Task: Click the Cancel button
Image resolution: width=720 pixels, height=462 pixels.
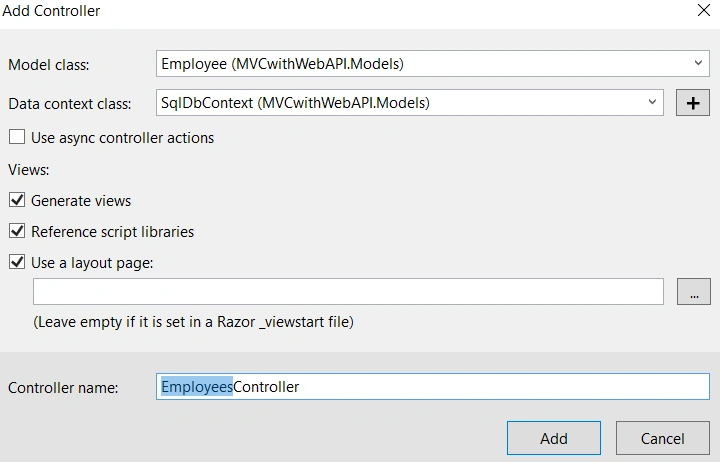Action: coord(663,438)
